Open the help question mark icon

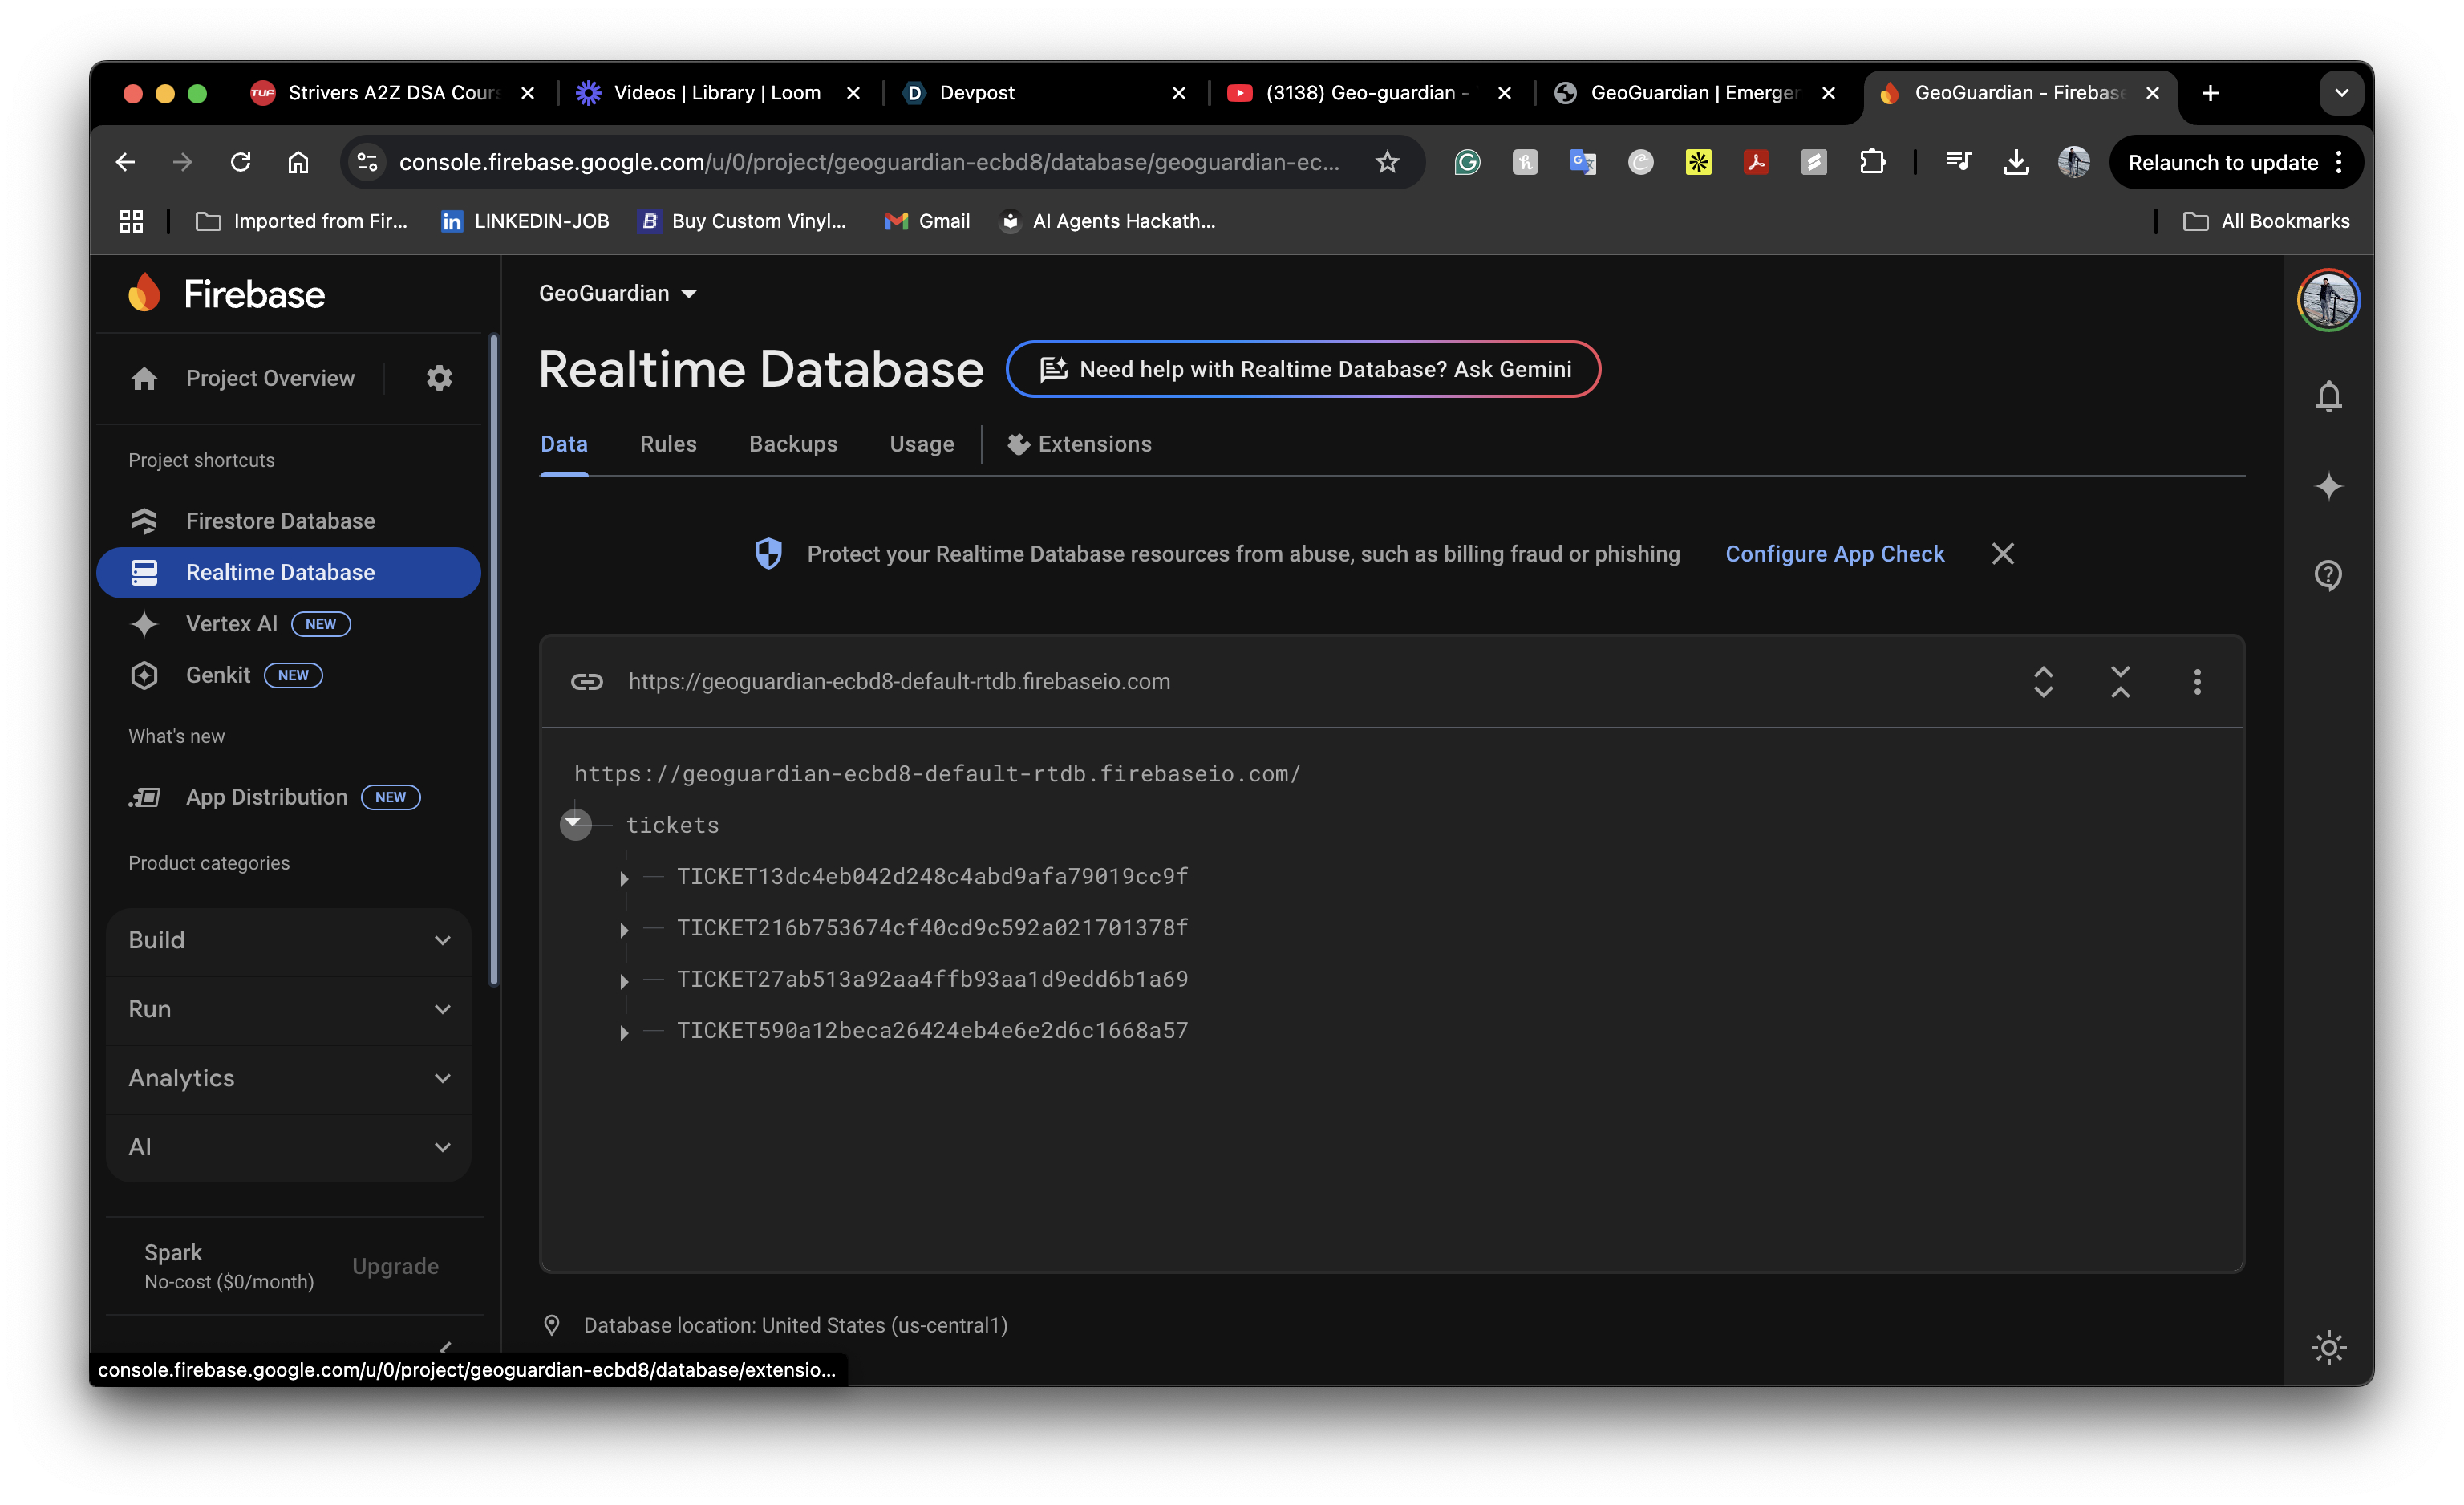2328,575
